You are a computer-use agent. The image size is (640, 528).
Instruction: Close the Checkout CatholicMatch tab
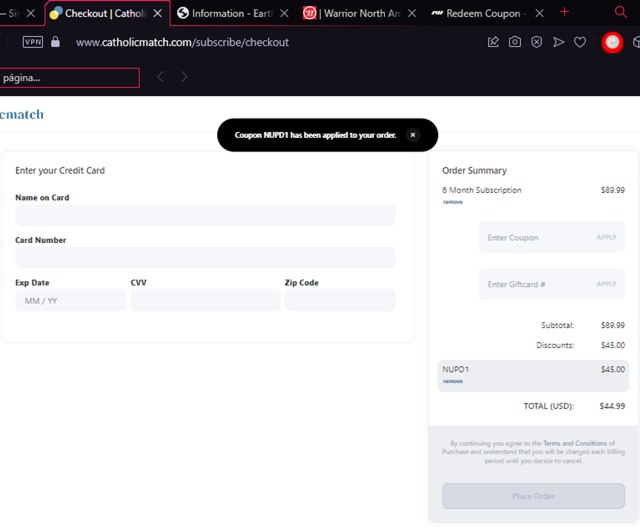(x=158, y=13)
